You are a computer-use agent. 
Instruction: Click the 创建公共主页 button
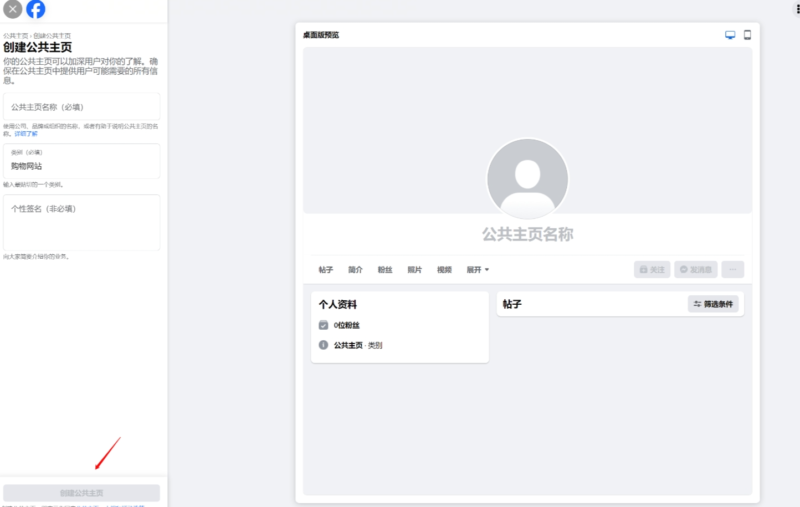pyautogui.click(x=82, y=493)
